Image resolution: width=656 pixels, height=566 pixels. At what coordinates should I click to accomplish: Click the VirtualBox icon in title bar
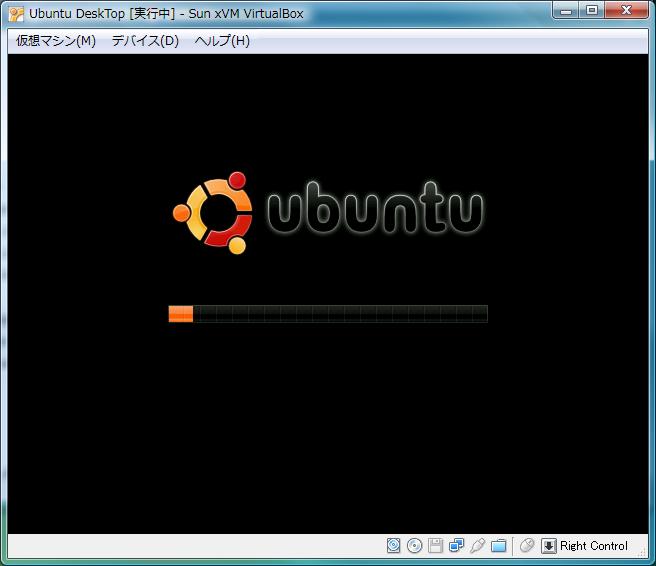tap(16, 14)
